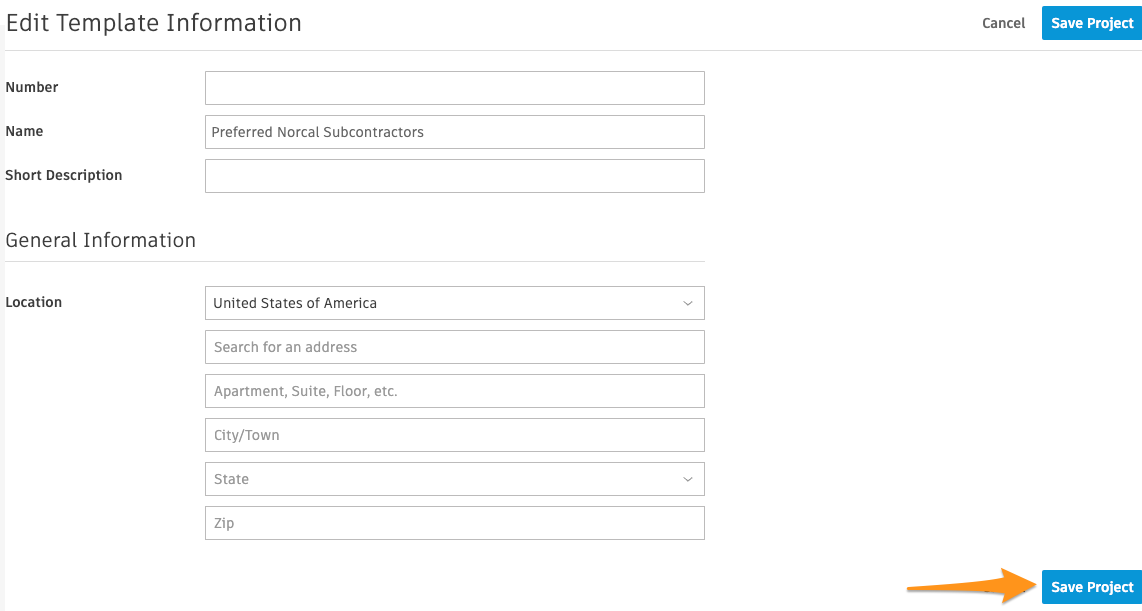Select the Name field containing Preferred Norcal Subcontractors

[454, 131]
